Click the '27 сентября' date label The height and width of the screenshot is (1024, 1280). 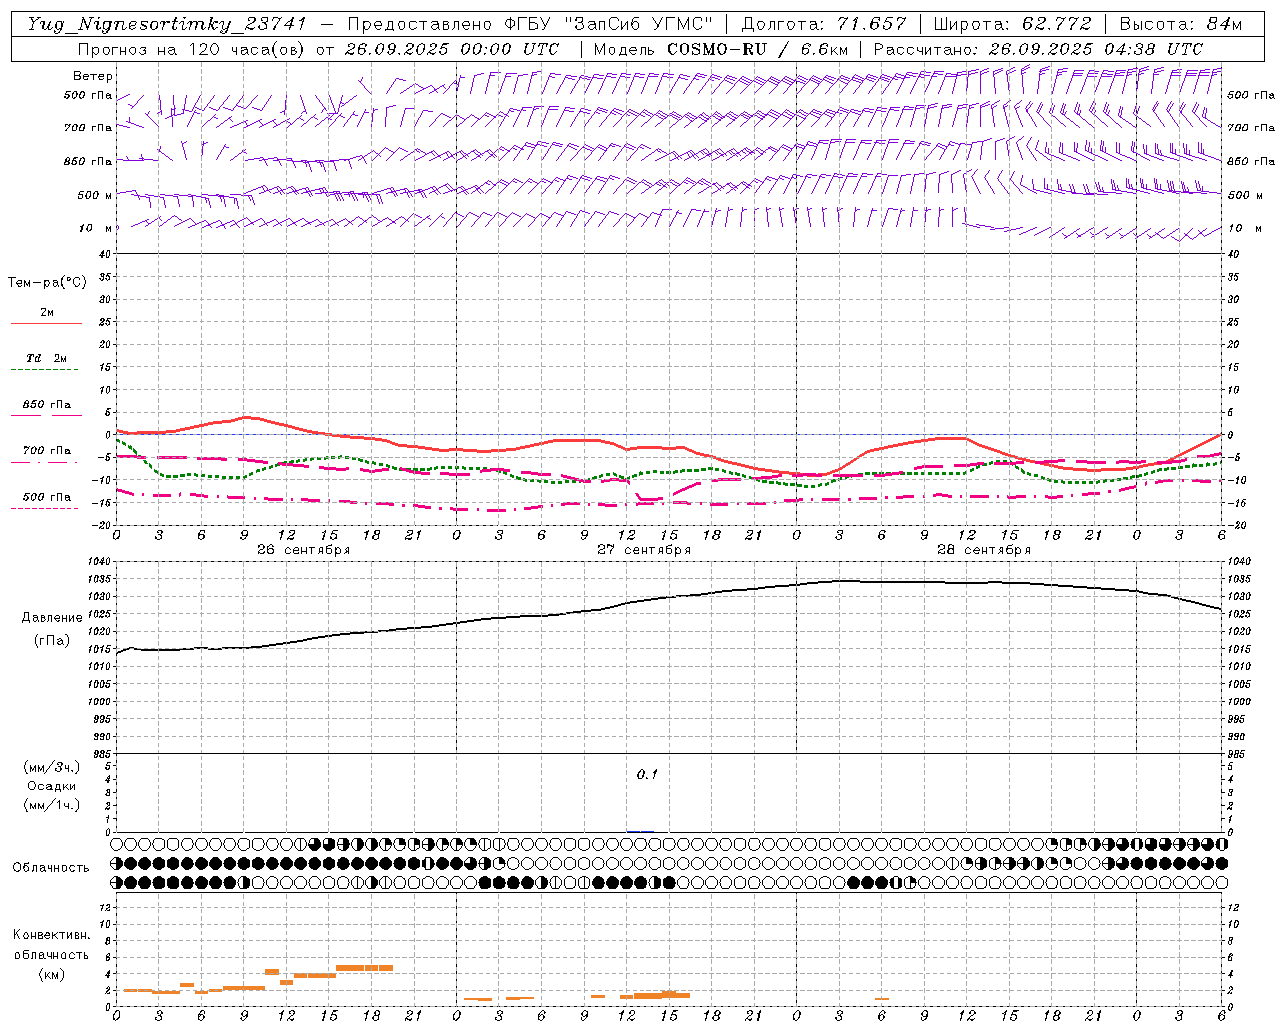click(x=643, y=550)
